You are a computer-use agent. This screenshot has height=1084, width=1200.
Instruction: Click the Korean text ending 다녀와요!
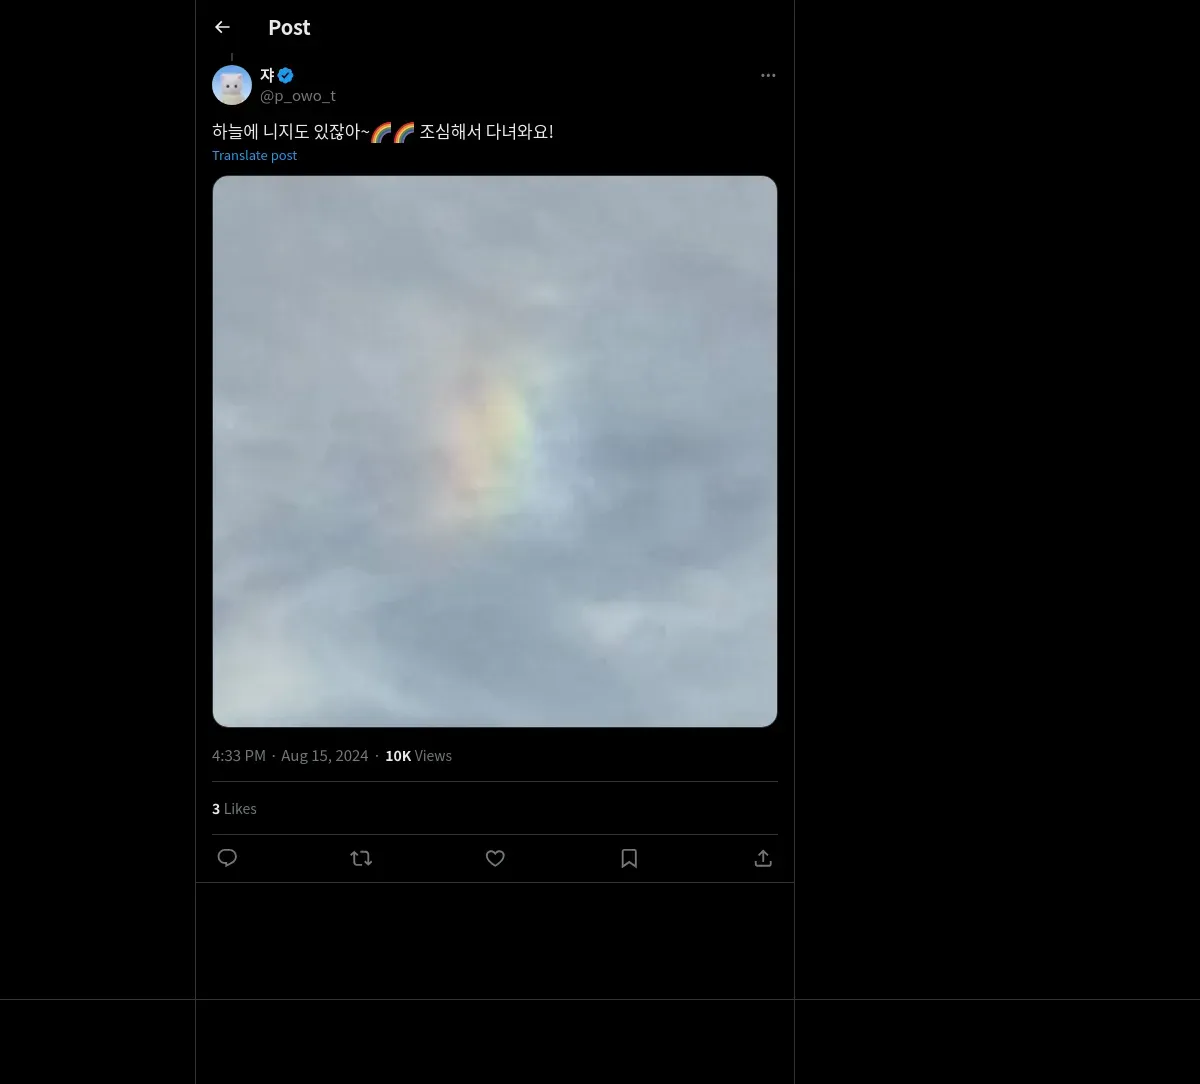click(486, 132)
